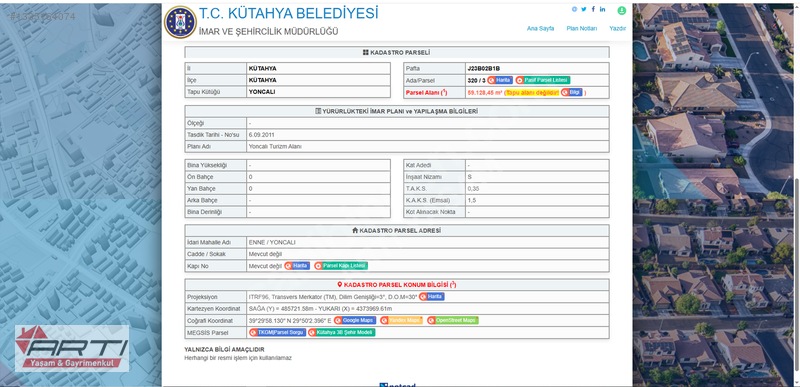Click the Bilgi button beside Parsel Alanı
The width and height of the screenshot is (800, 387).
(571, 92)
